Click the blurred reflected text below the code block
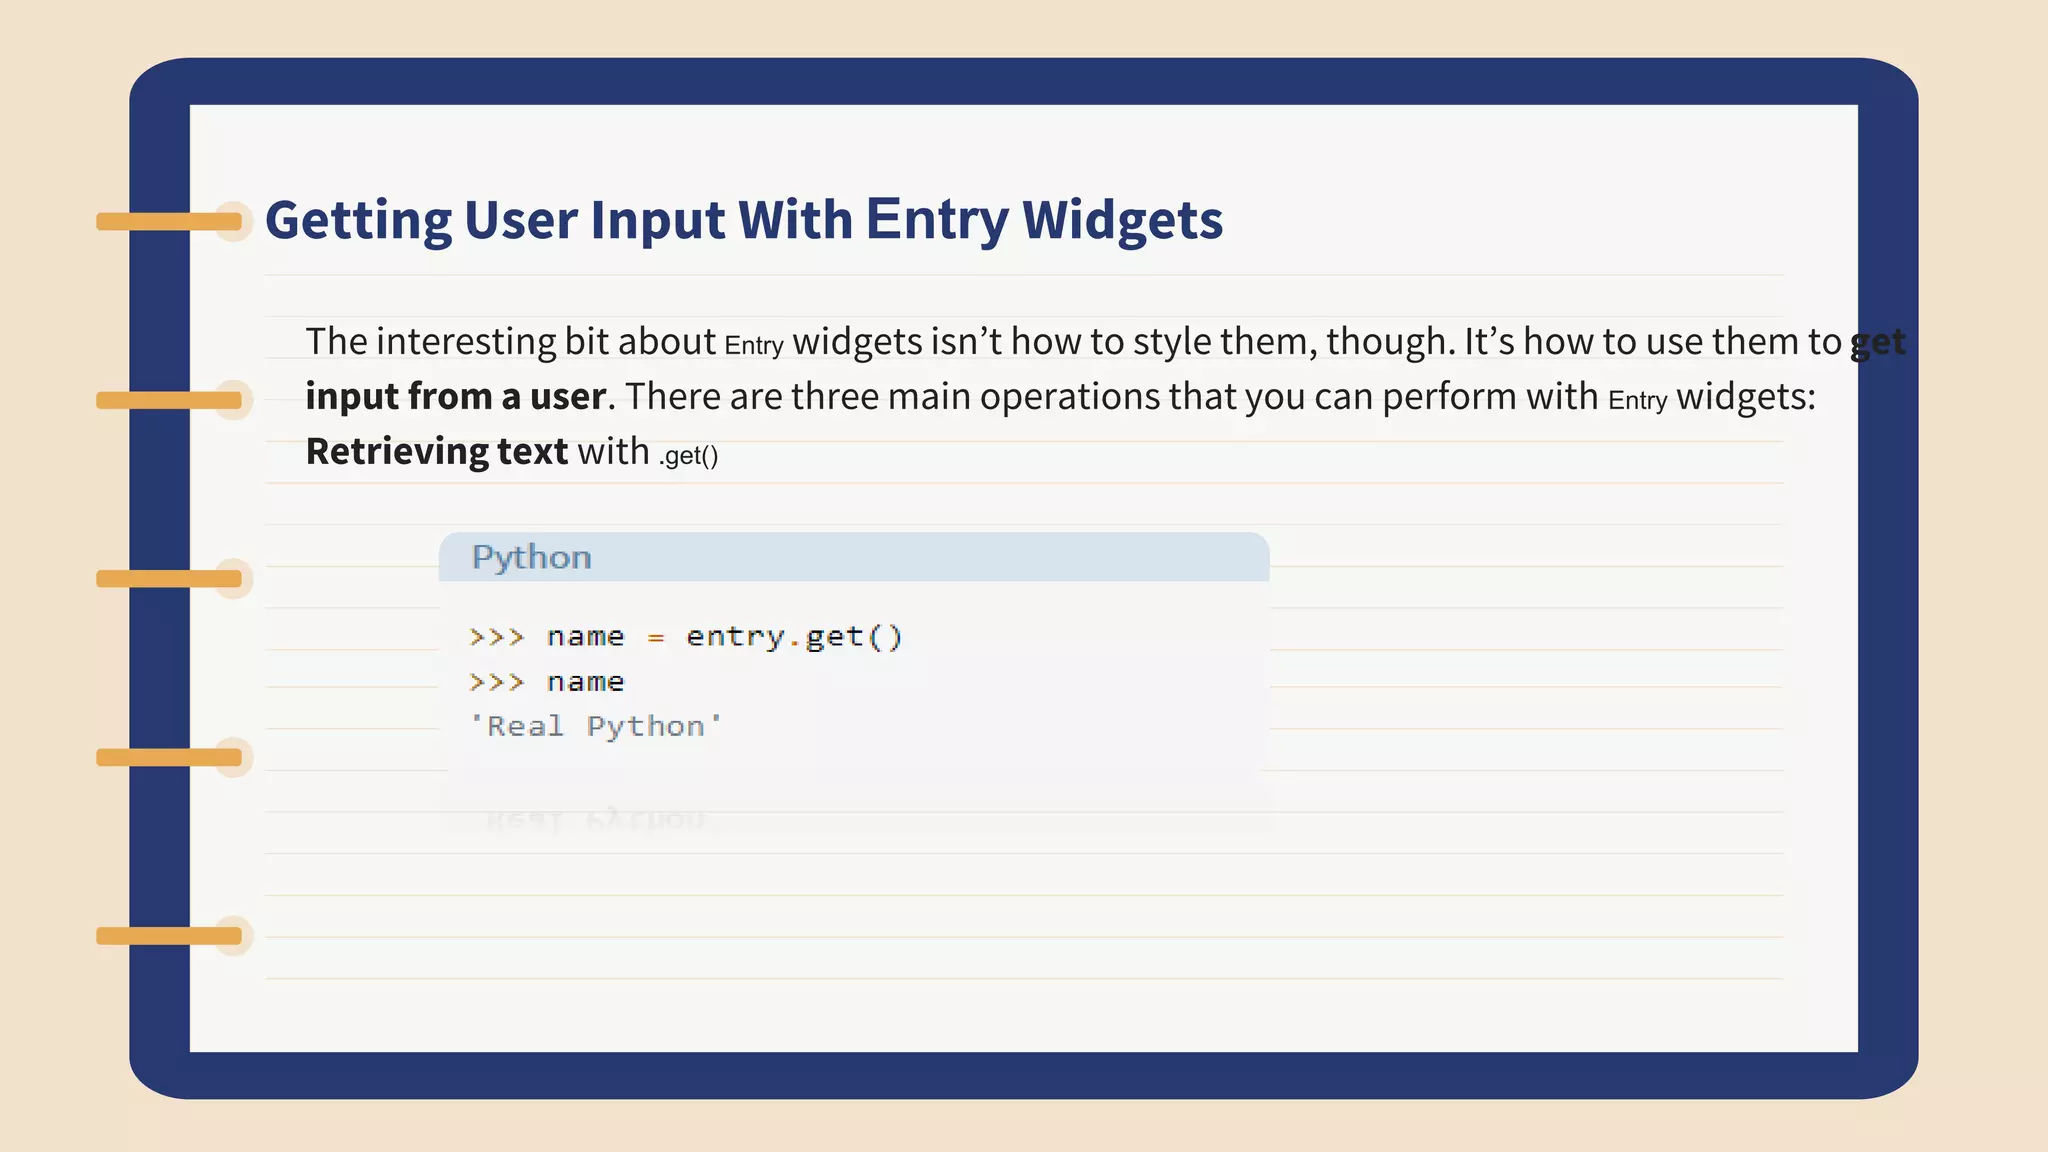 (596, 820)
